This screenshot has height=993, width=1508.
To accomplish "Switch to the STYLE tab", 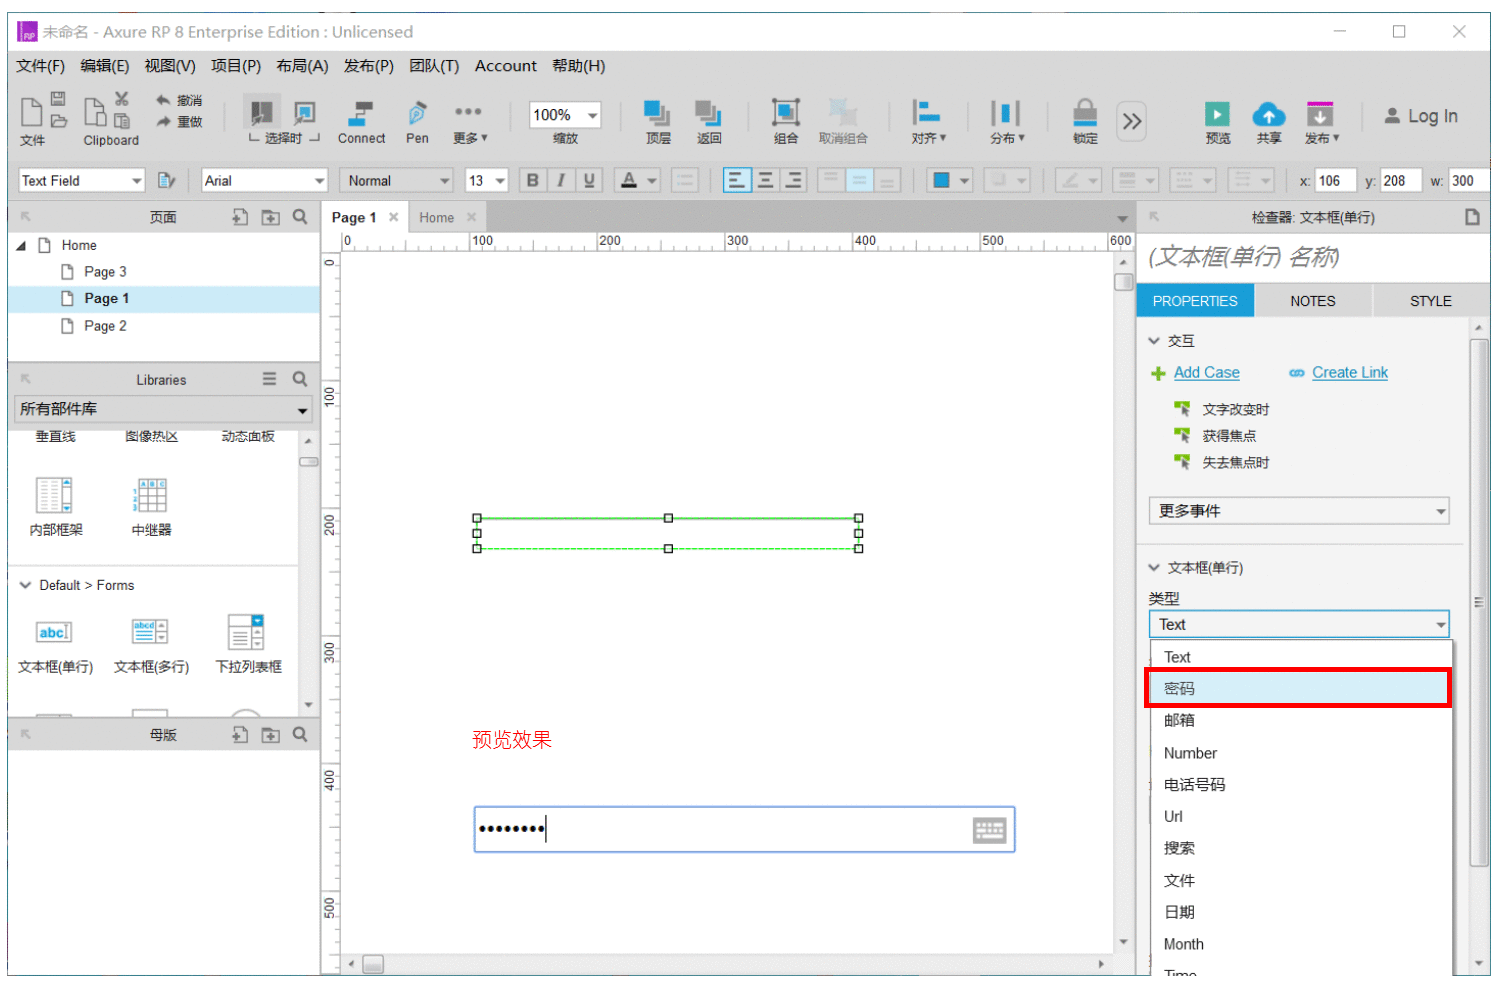I will pos(1430,301).
